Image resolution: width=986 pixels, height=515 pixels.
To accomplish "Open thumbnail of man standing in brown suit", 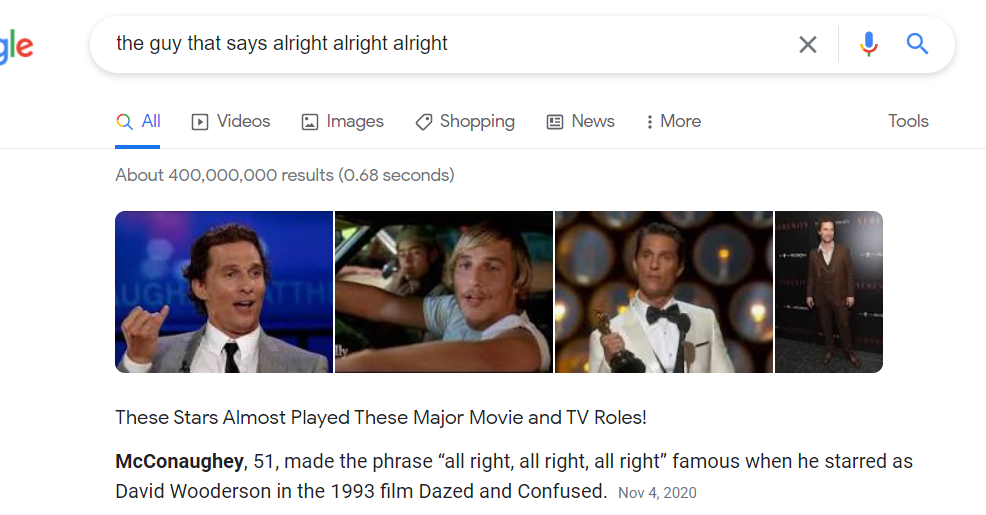I will tap(829, 292).
